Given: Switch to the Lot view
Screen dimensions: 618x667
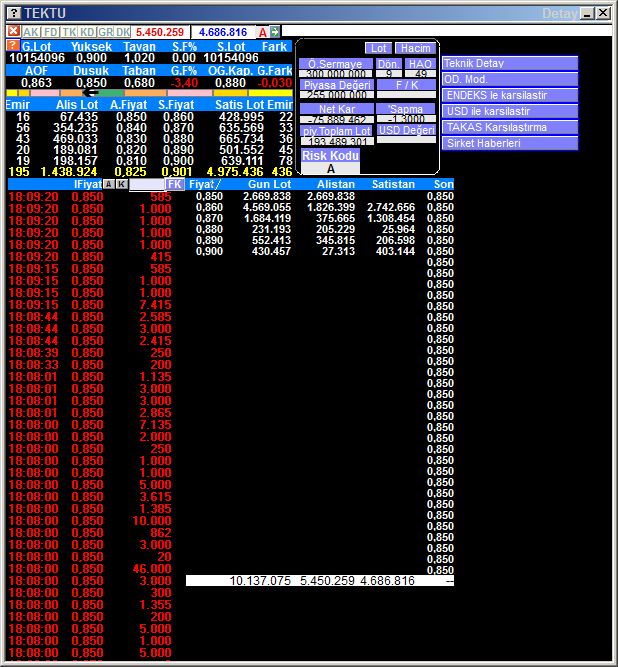Looking at the screenshot, I should click(x=378, y=48).
